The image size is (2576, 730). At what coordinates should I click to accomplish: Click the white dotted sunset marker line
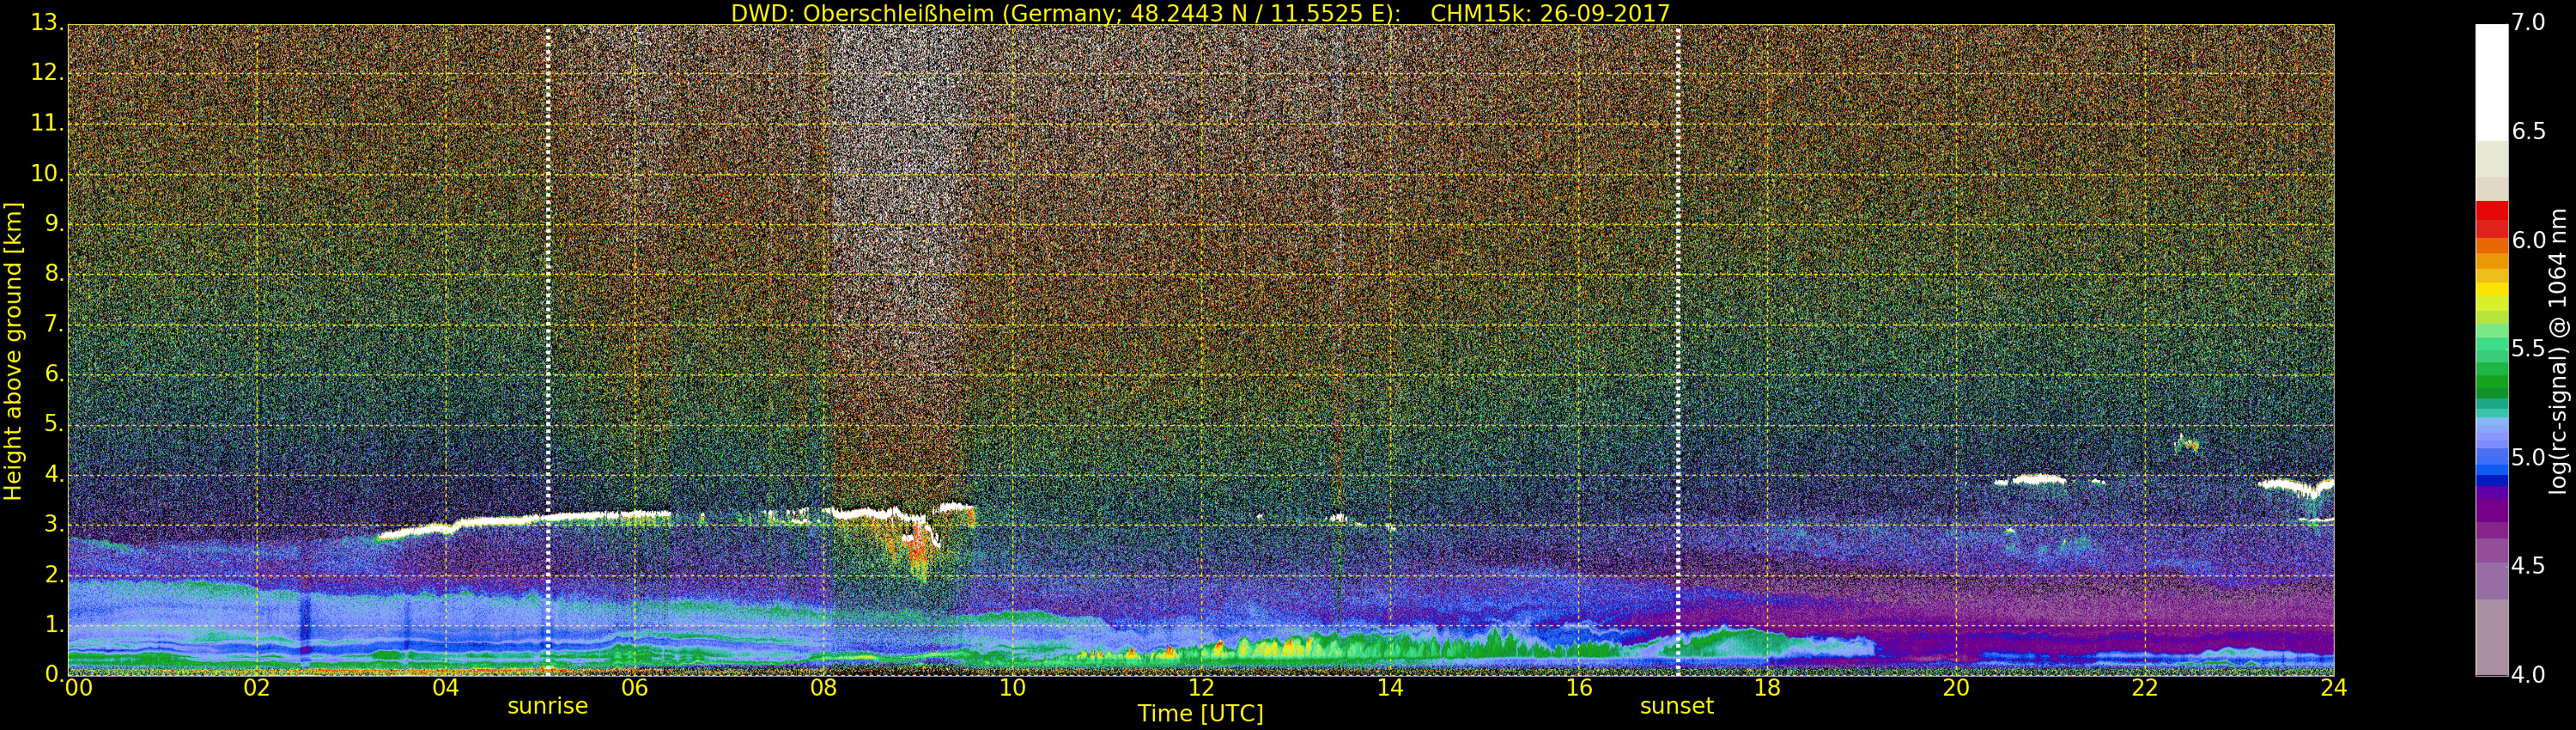tap(1678, 350)
